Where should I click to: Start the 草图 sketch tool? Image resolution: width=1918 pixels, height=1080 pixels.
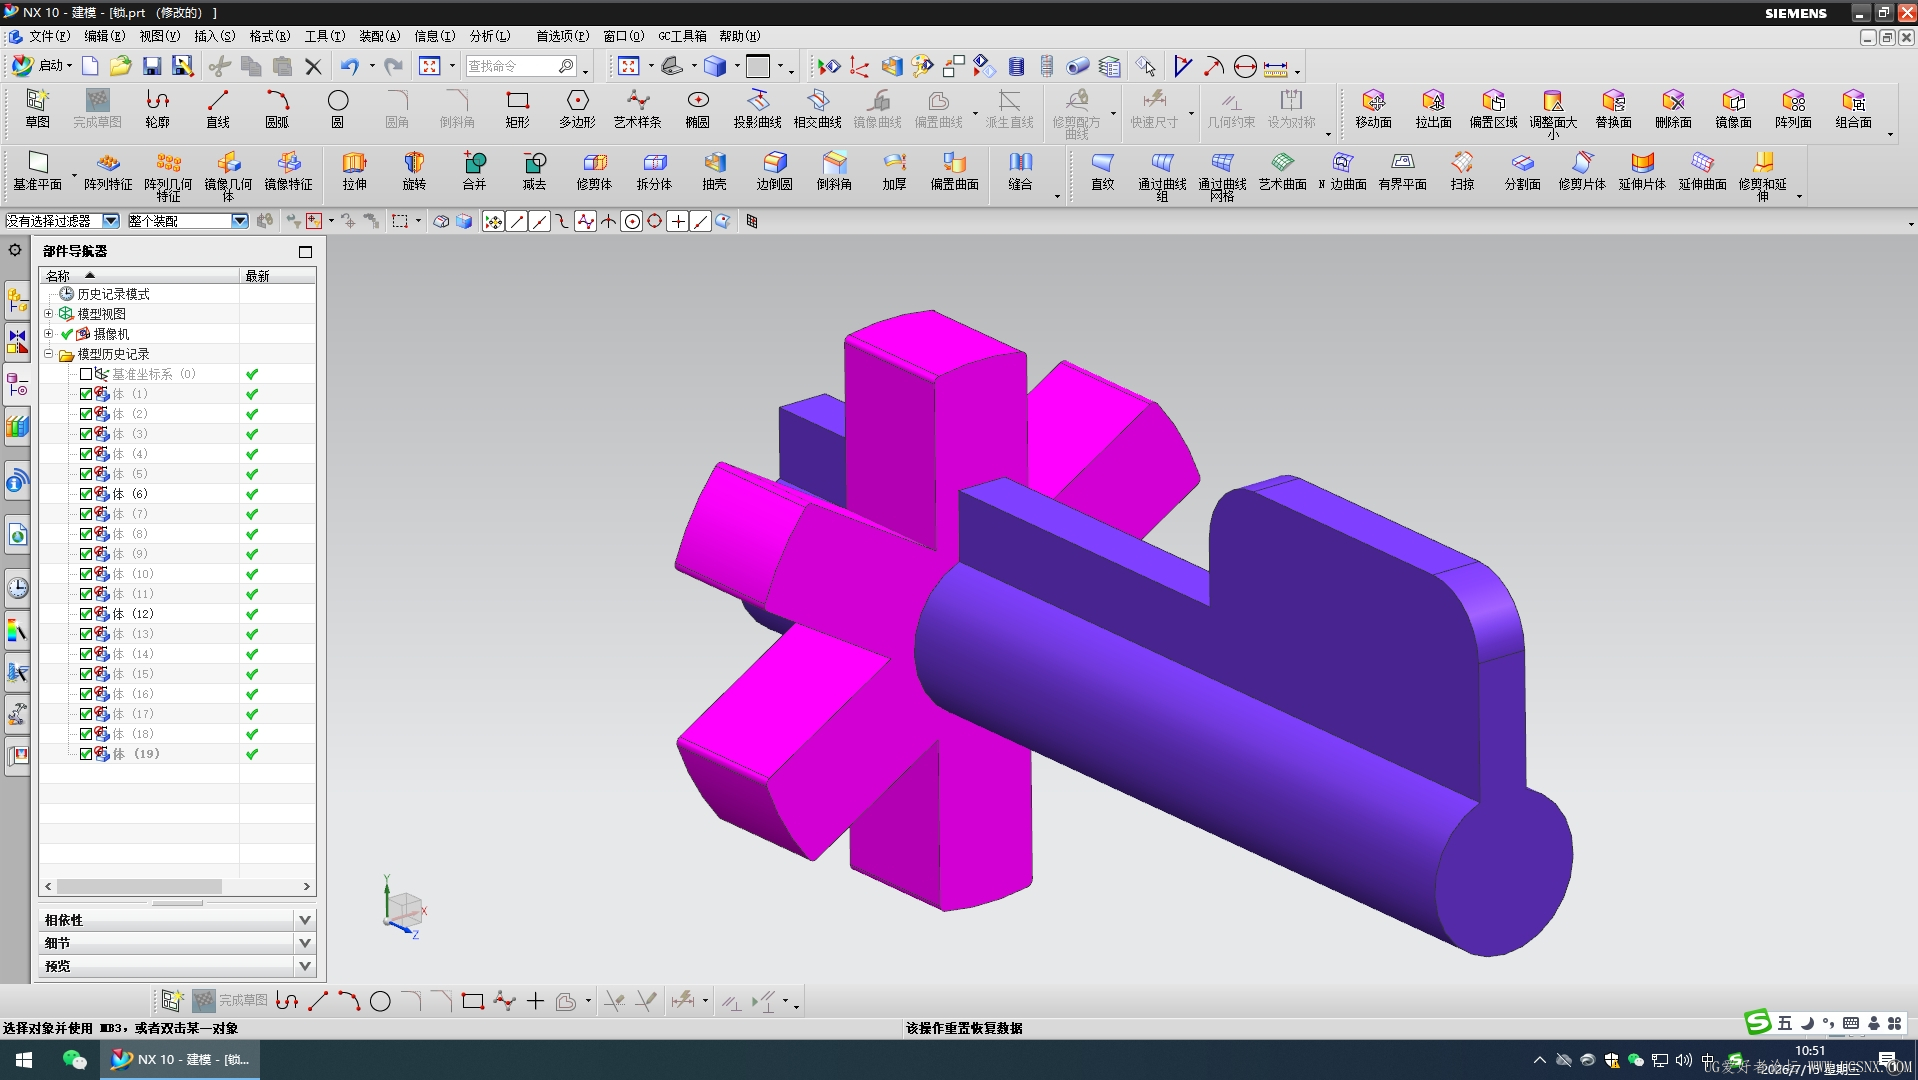point(37,109)
